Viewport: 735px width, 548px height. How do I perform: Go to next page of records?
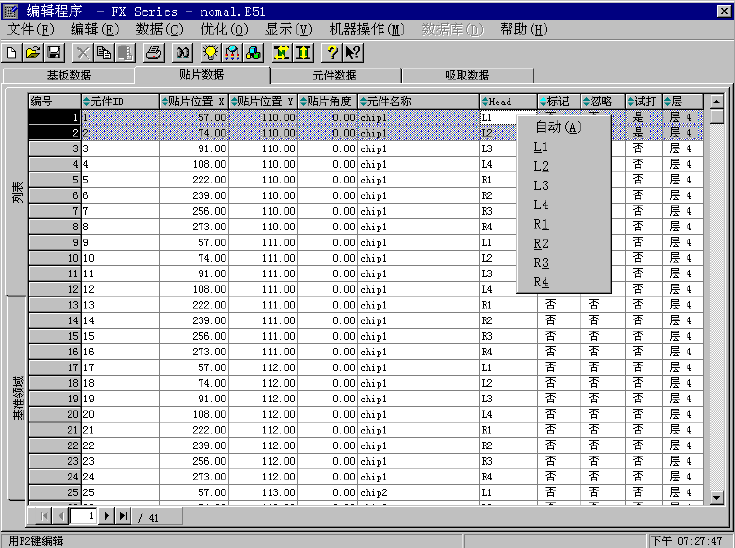[107, 516]
